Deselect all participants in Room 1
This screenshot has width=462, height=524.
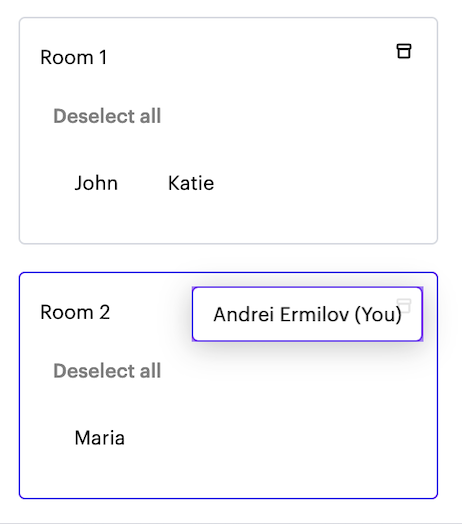coord(107,116)
